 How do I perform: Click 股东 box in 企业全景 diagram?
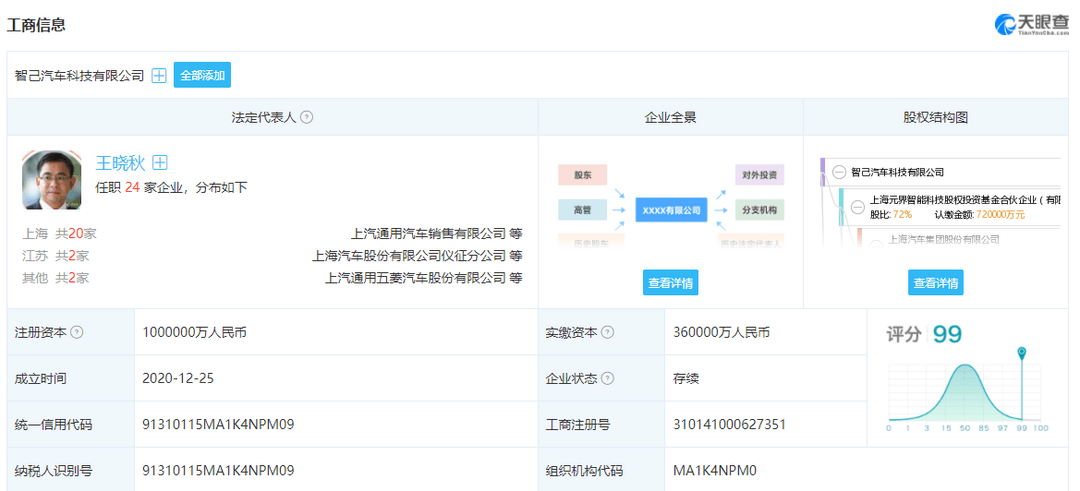583,175
